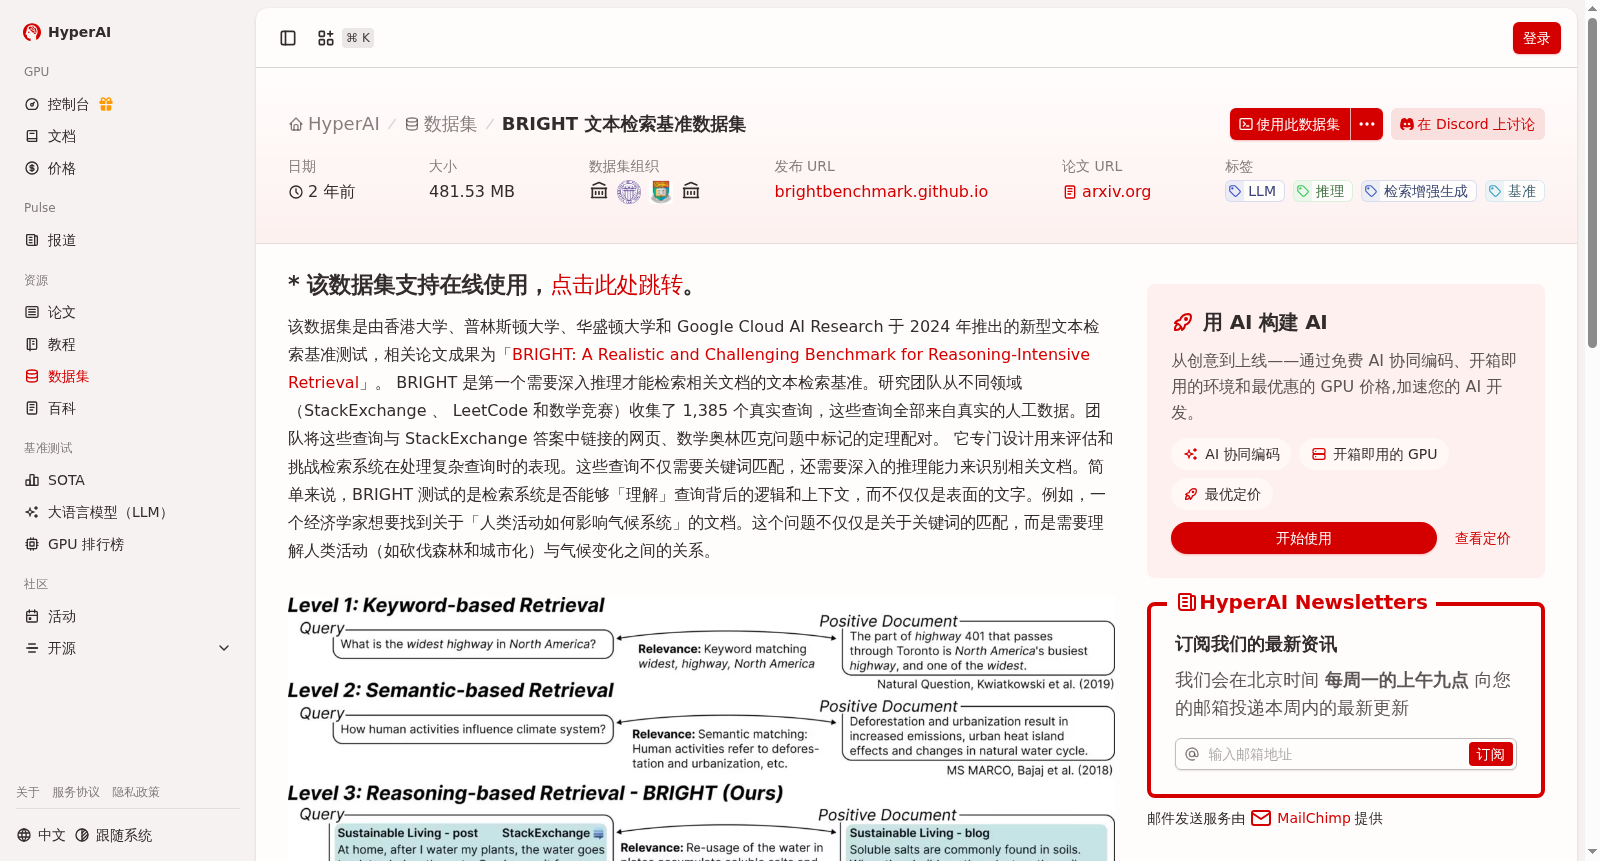Image resolution: width=1600 pixels, height=861 pixels.
Task: Click the scrollbar down arrow
Action: 1592,852
